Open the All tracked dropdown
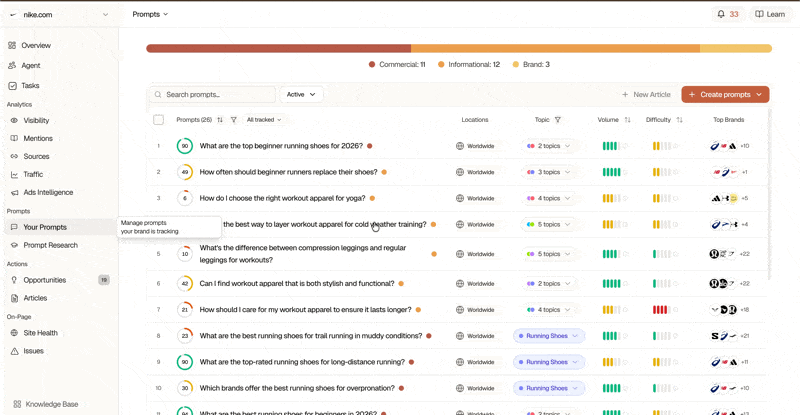The image size is (800, 415). 264,120
